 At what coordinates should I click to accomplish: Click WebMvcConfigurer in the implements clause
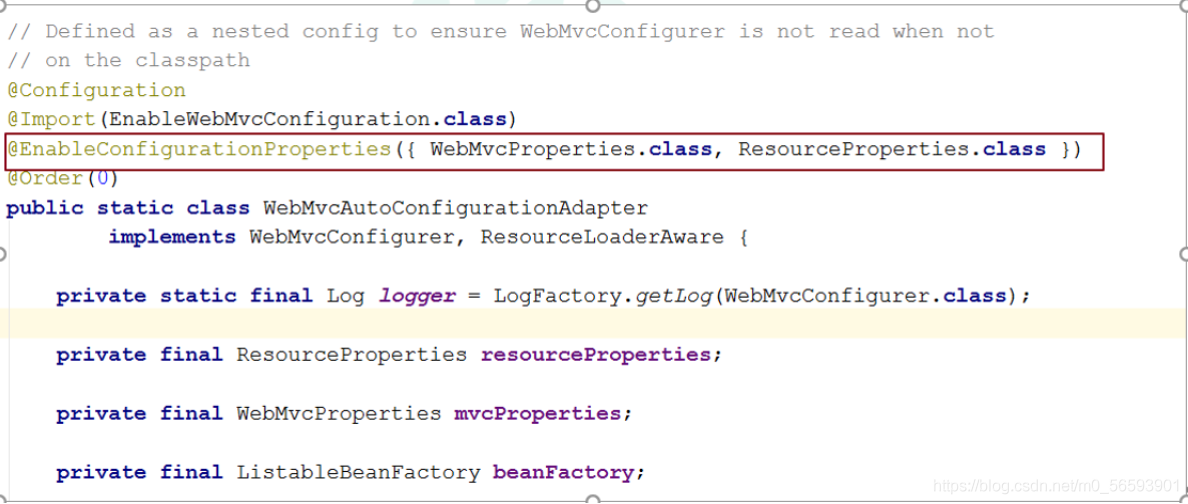click(x=352, y=237)
